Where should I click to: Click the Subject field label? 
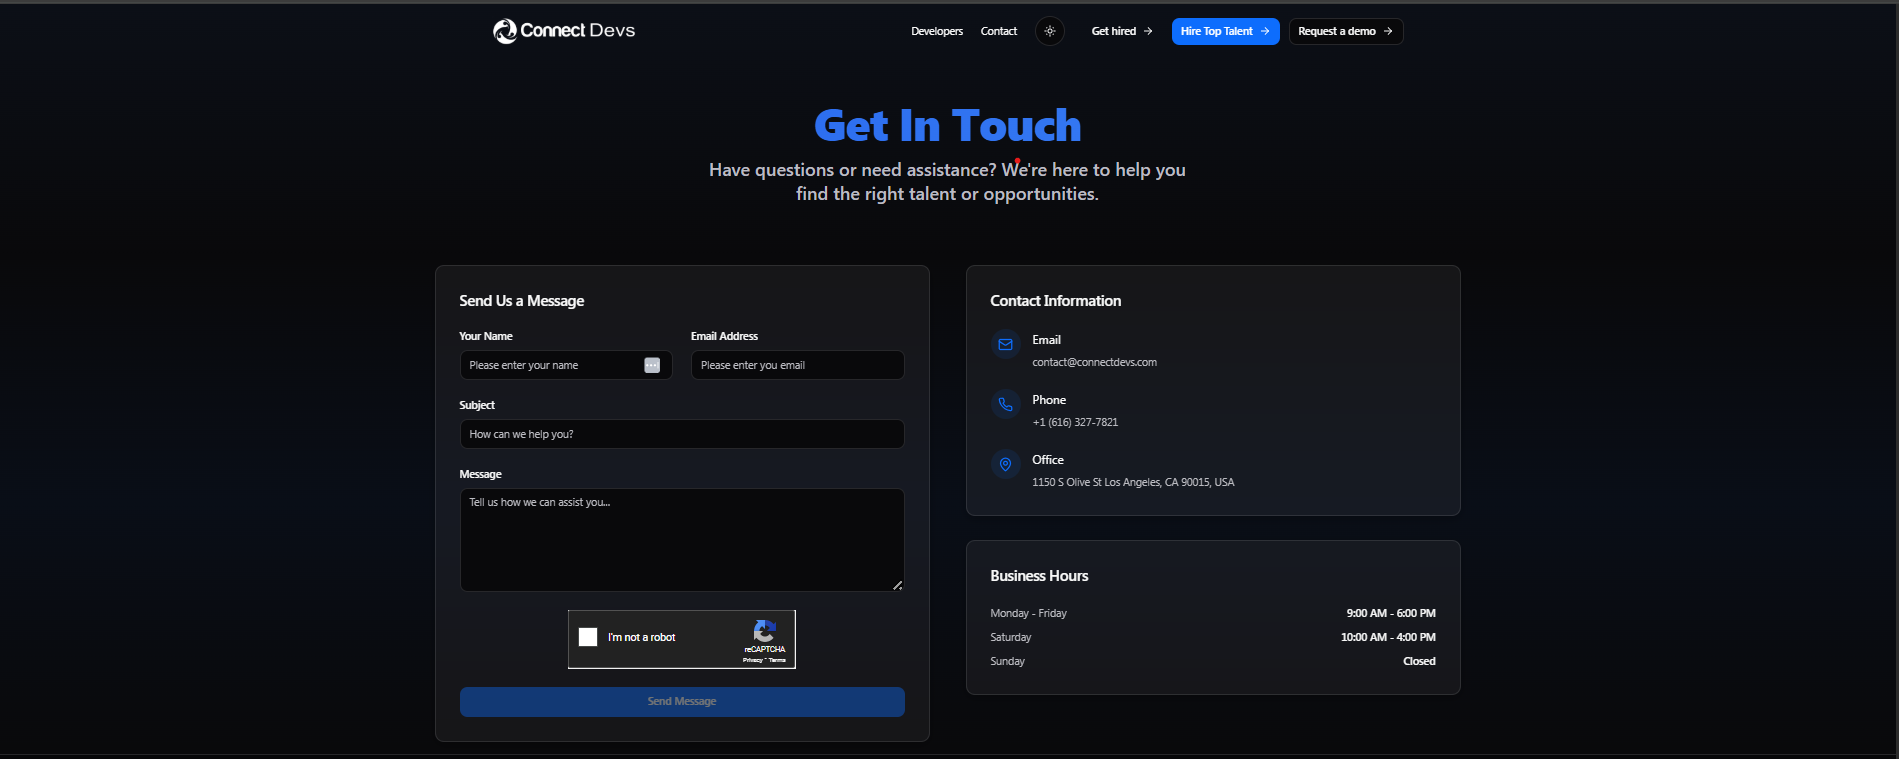[477, 406]
